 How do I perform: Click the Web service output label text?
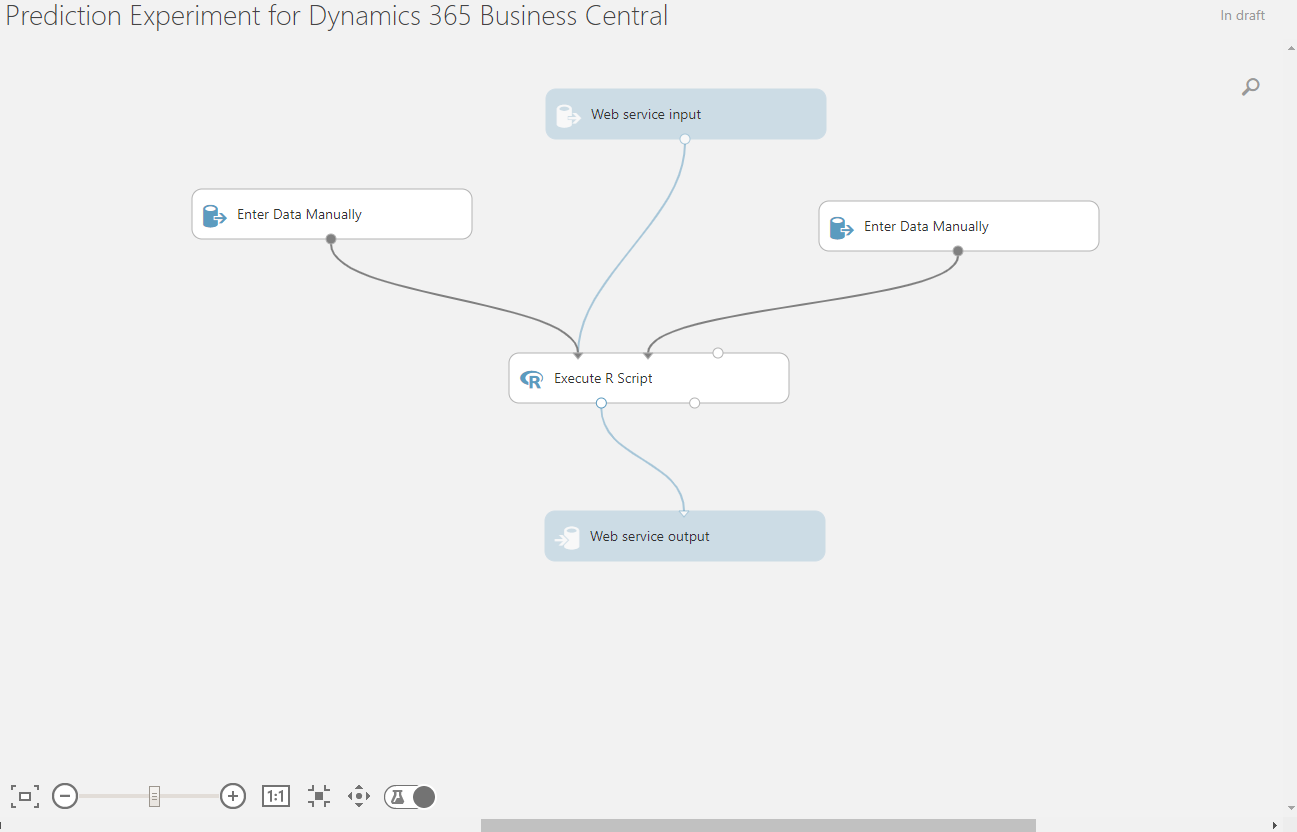(650, 536)
